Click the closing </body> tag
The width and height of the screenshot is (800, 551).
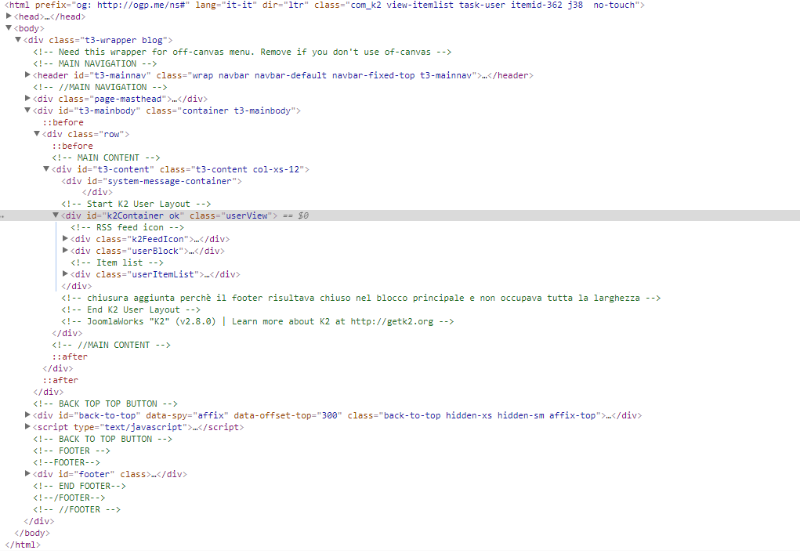pyautogui.click(x=32, y=533)
